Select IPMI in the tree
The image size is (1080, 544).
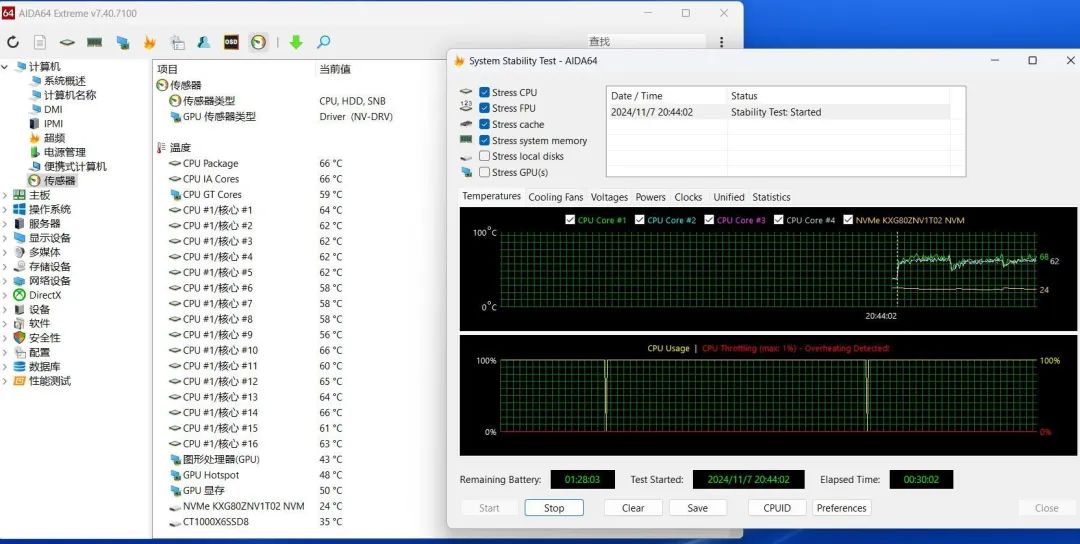[54, 124]
